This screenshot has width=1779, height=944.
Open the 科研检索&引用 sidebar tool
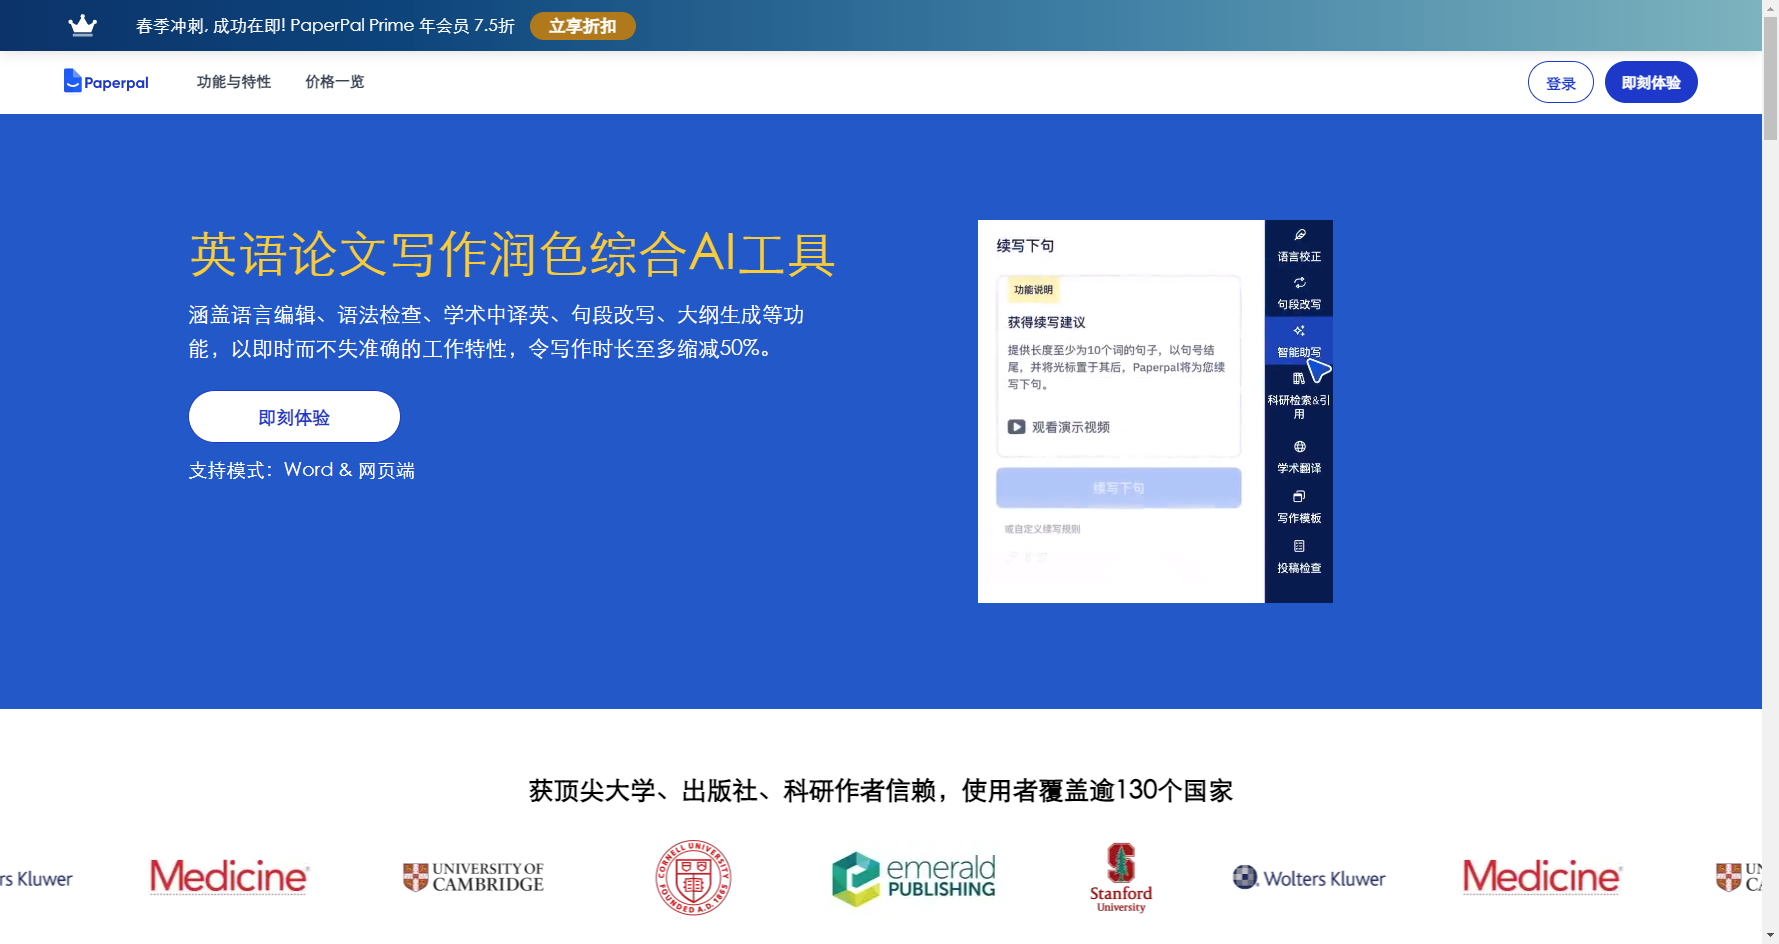tap(1299, 394)
